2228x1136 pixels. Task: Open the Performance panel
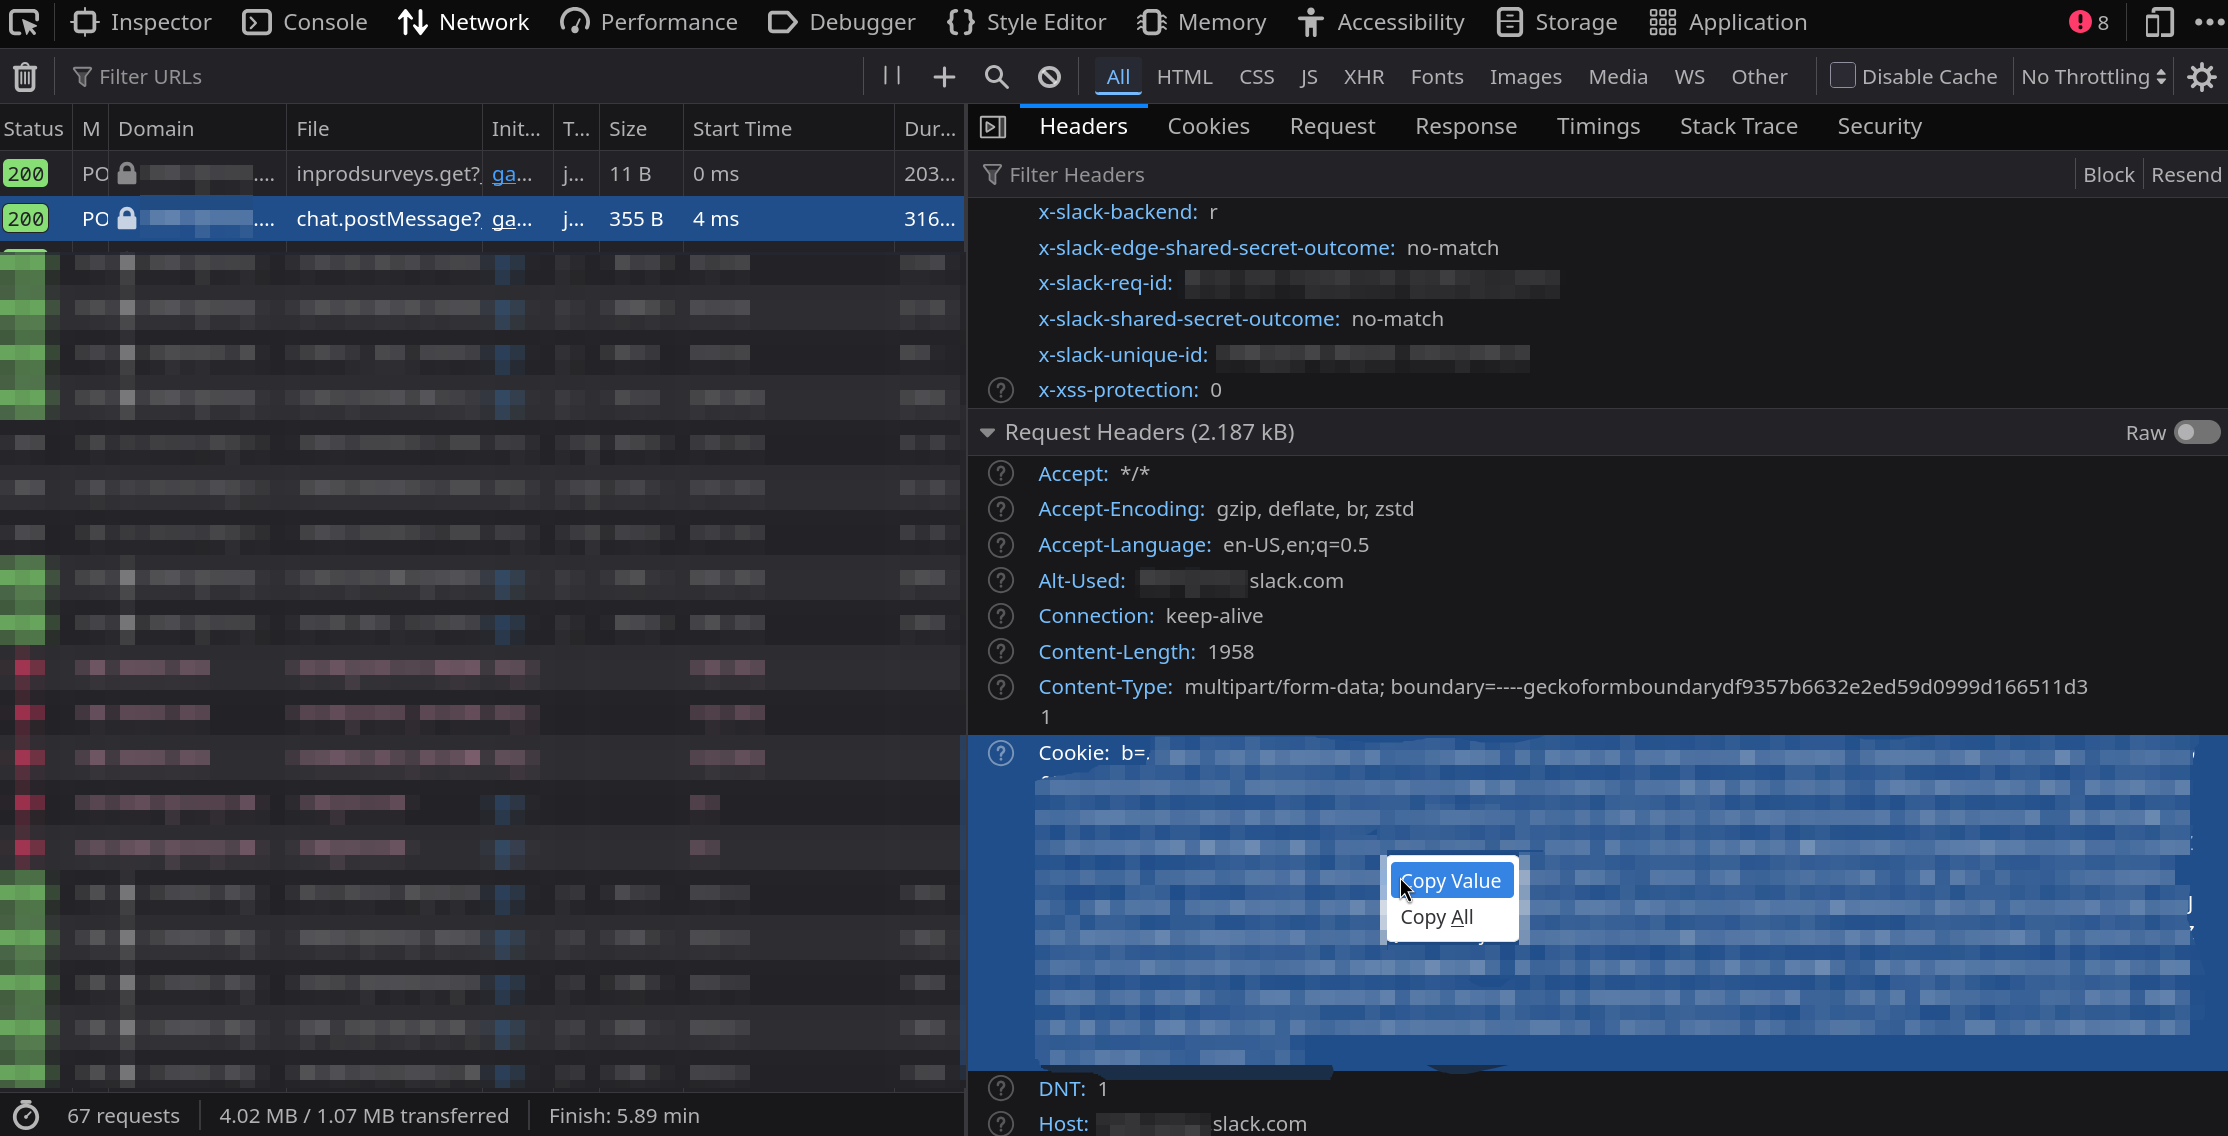point(648,22)
